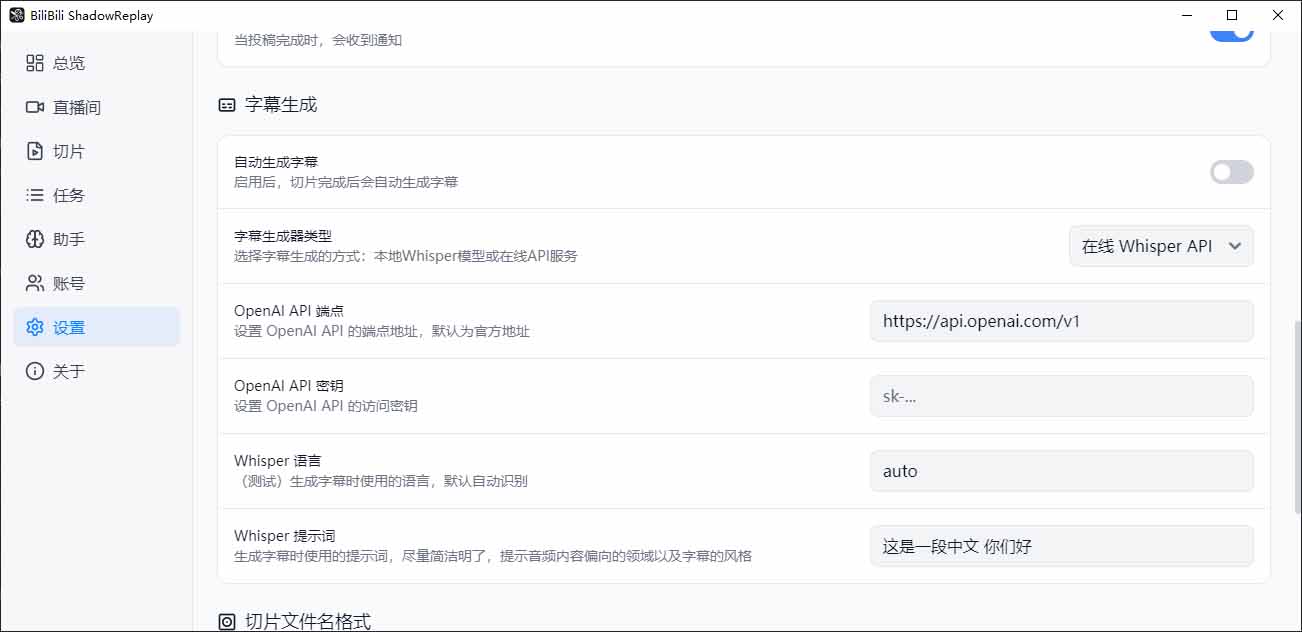Switch to the 任务 tasks page

point(97,195)
